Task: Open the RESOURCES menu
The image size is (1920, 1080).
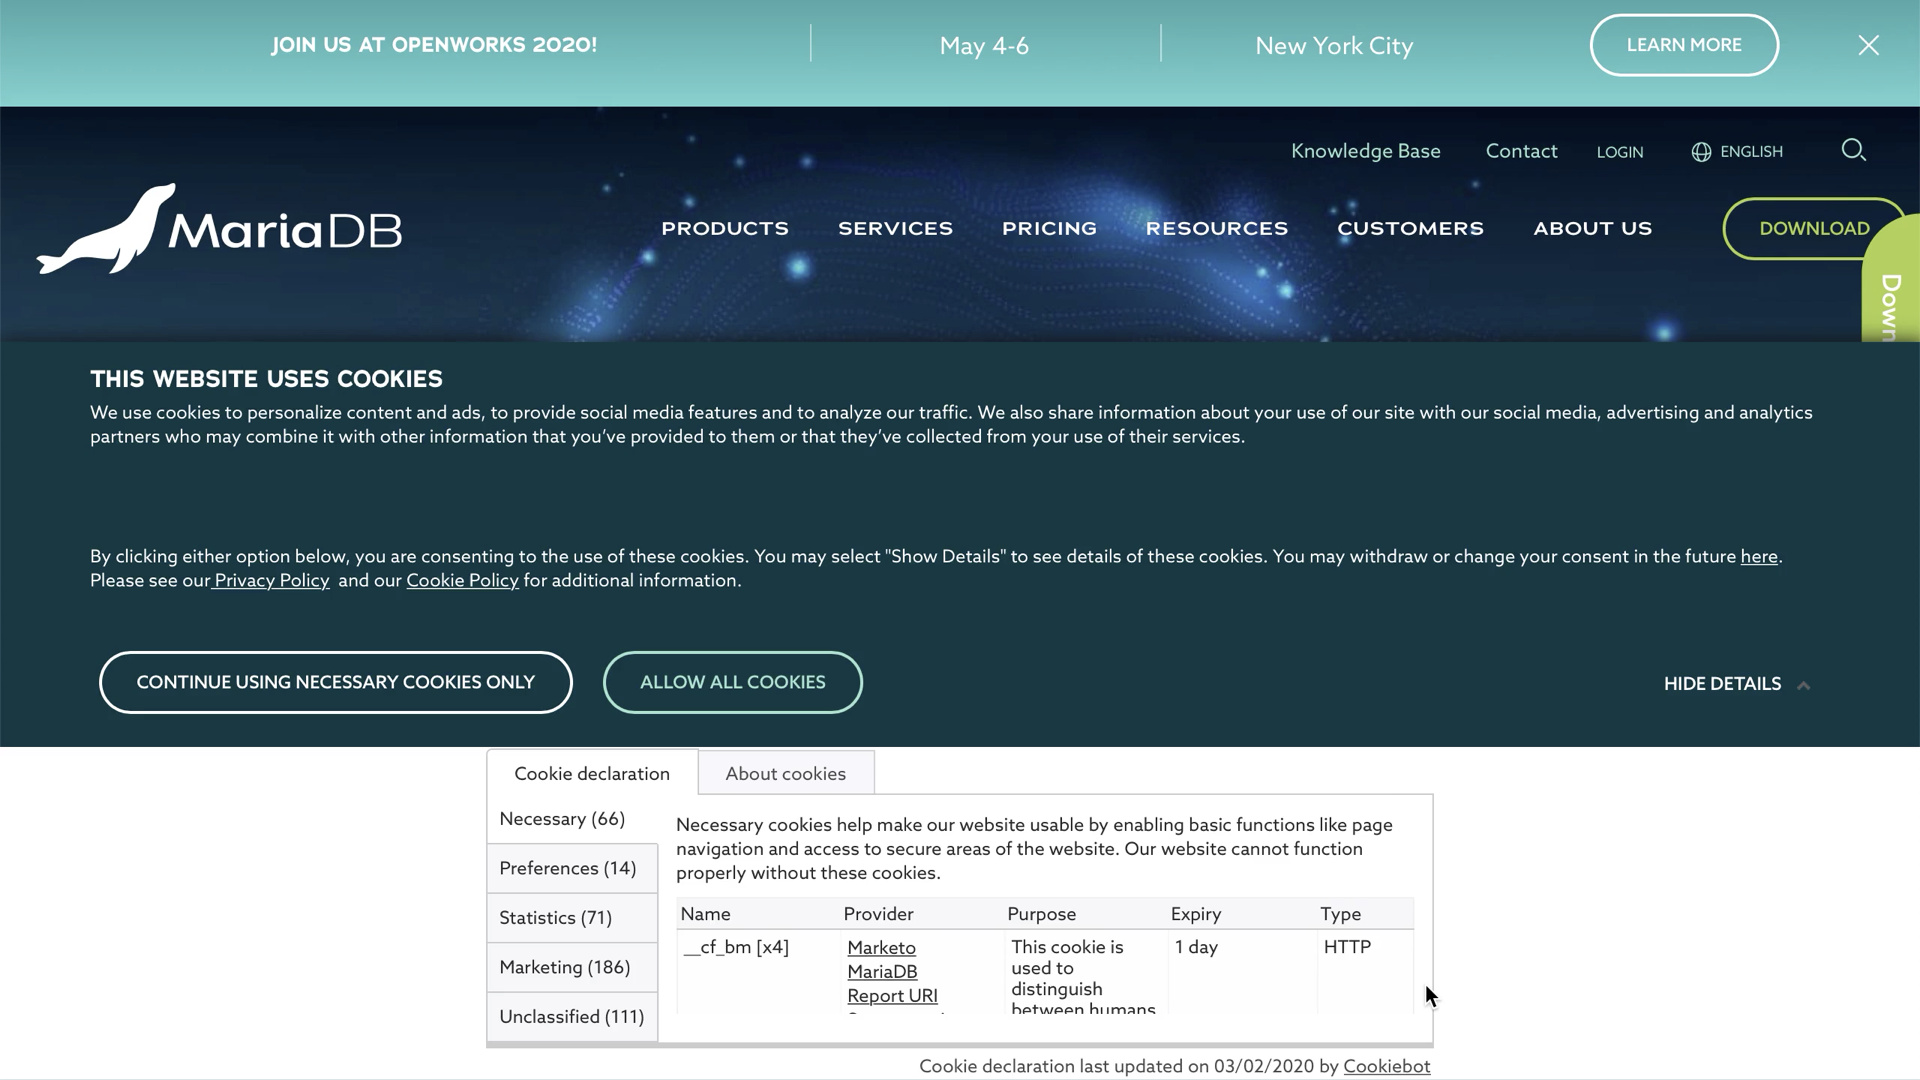Action: point(1216,228)
